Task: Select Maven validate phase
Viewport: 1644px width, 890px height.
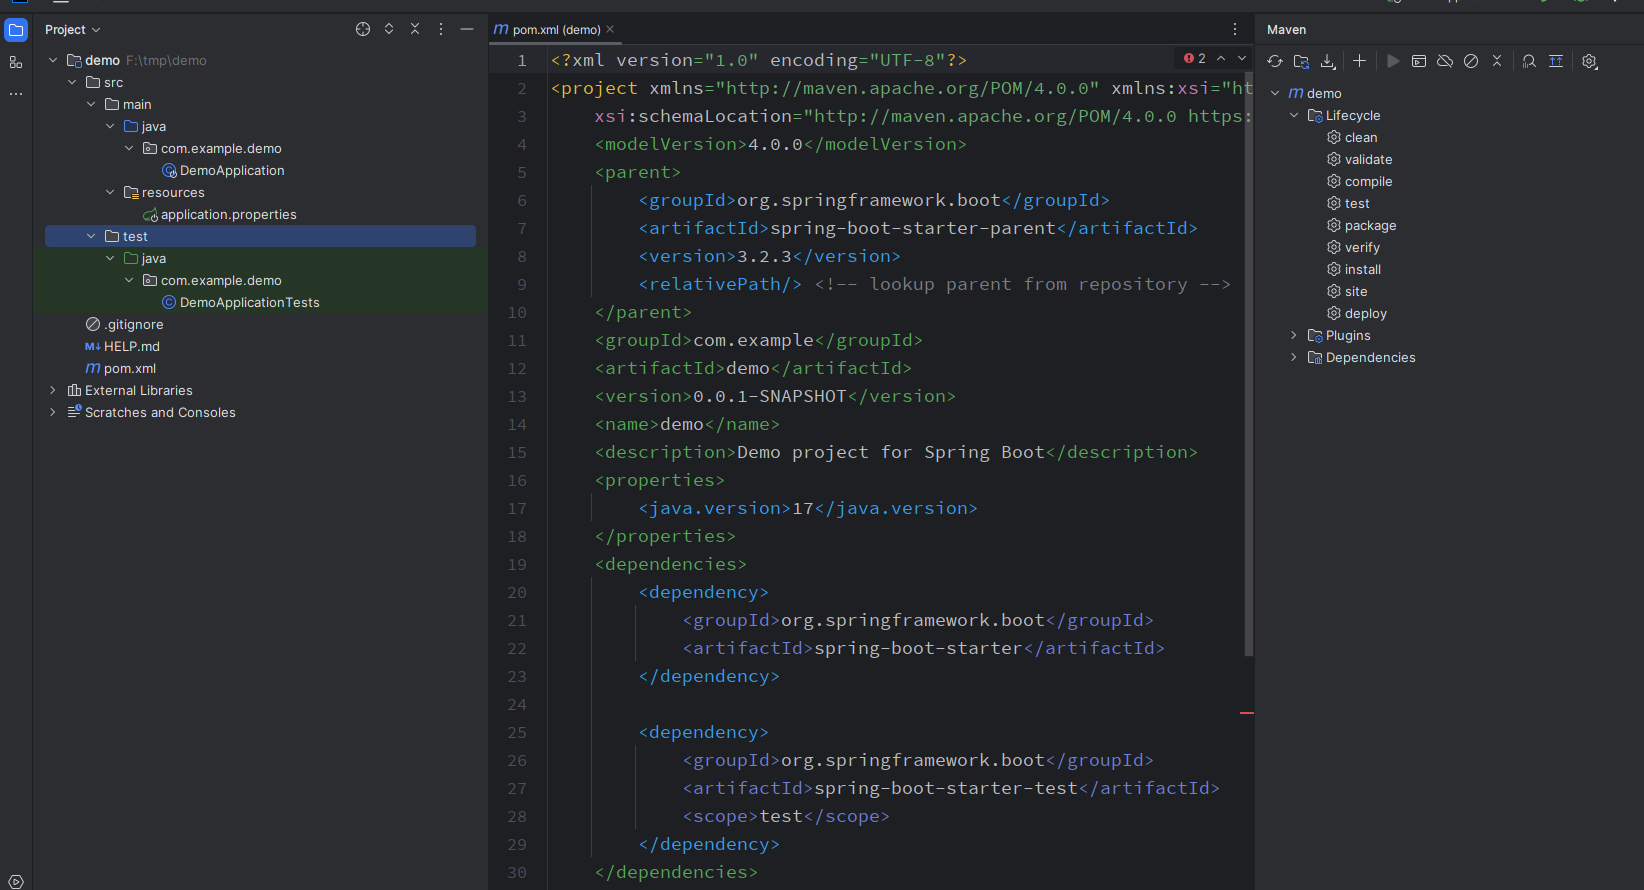Action: click(x=1368, y=159)
